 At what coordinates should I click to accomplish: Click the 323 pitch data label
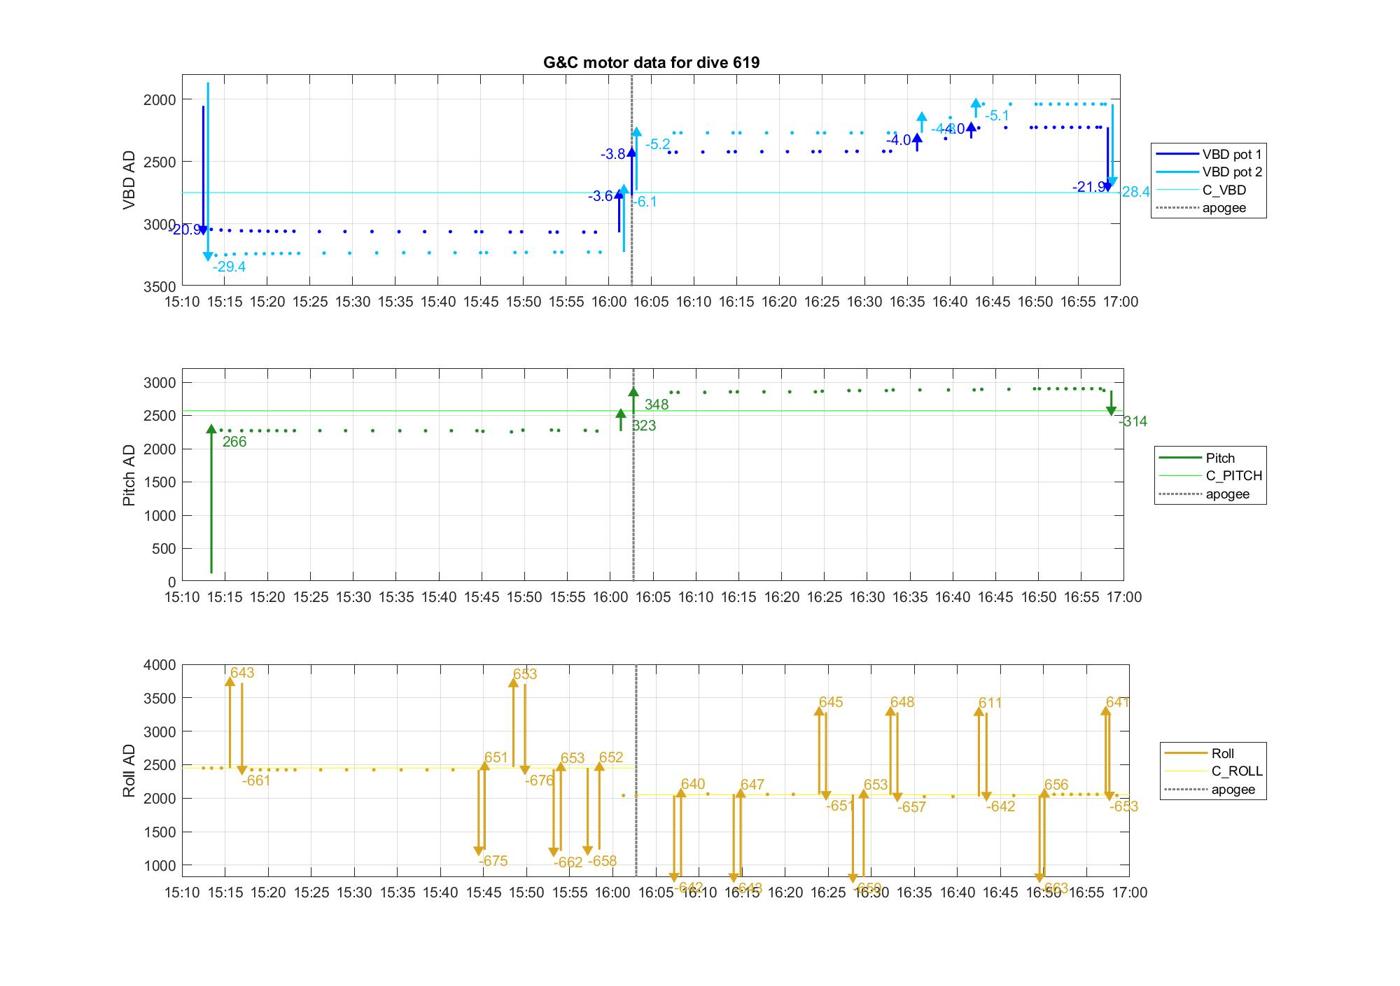point(644,426)
